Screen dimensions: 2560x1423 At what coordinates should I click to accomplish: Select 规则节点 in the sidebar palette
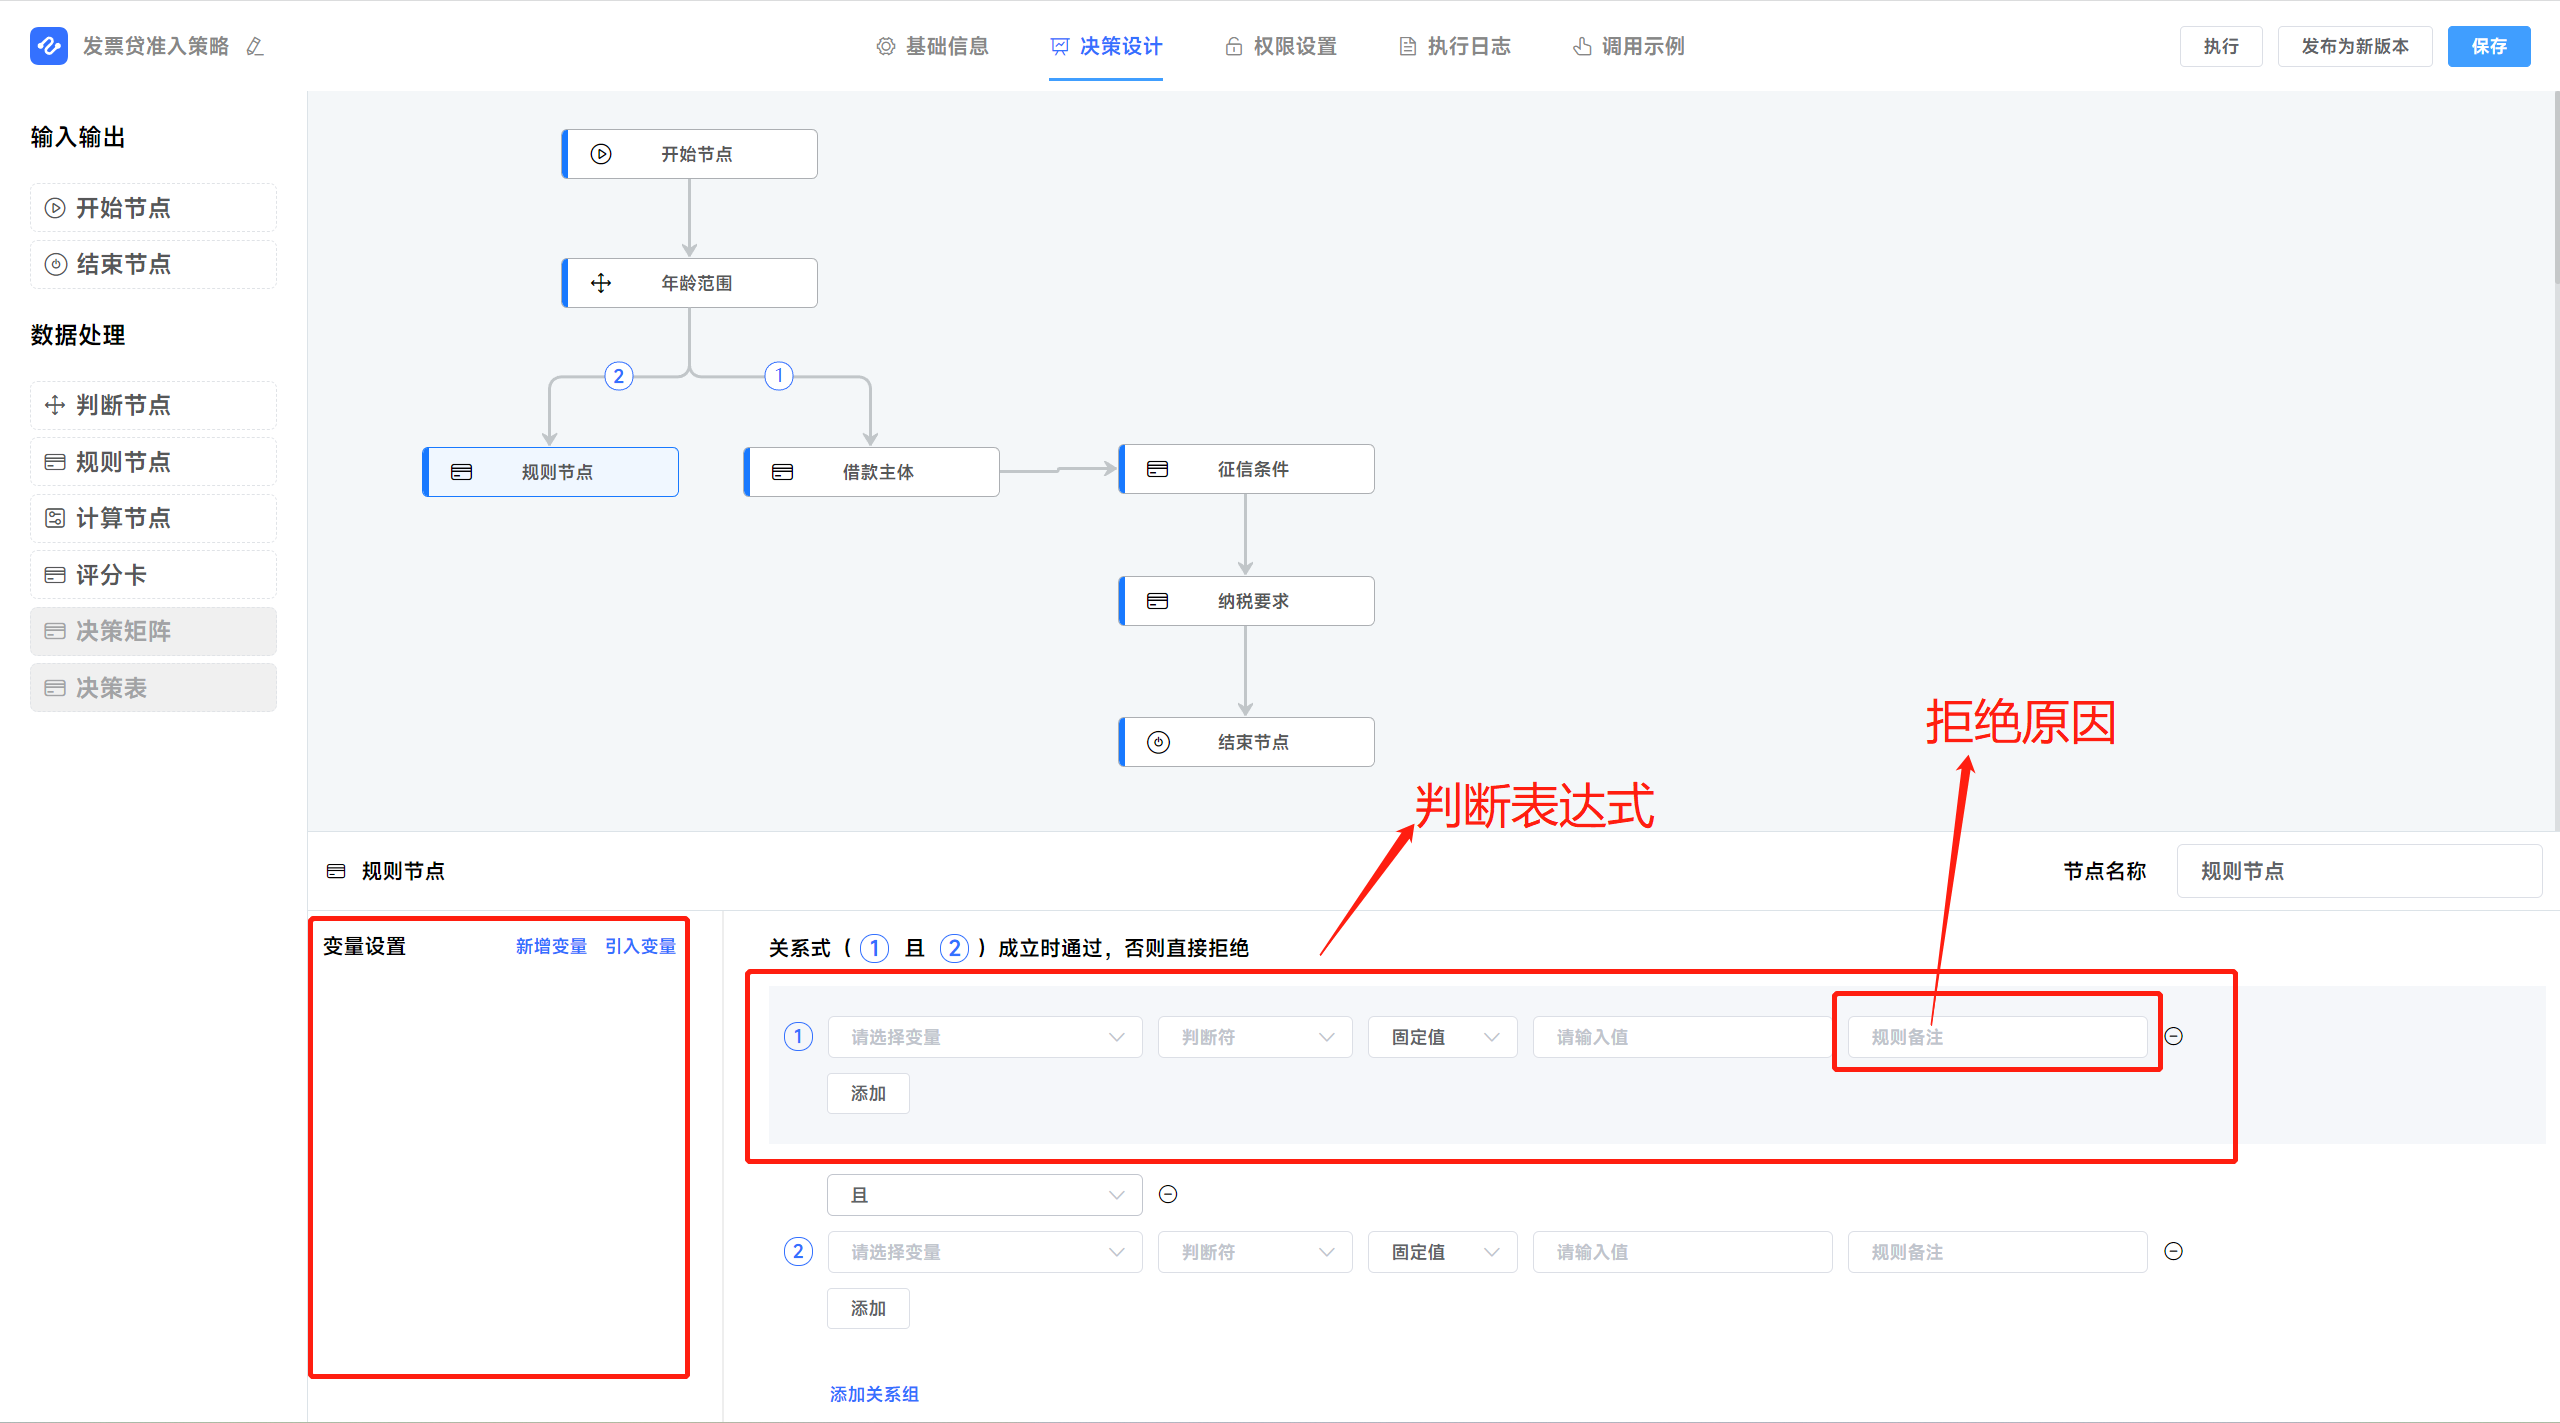click(x=153, y=462)
